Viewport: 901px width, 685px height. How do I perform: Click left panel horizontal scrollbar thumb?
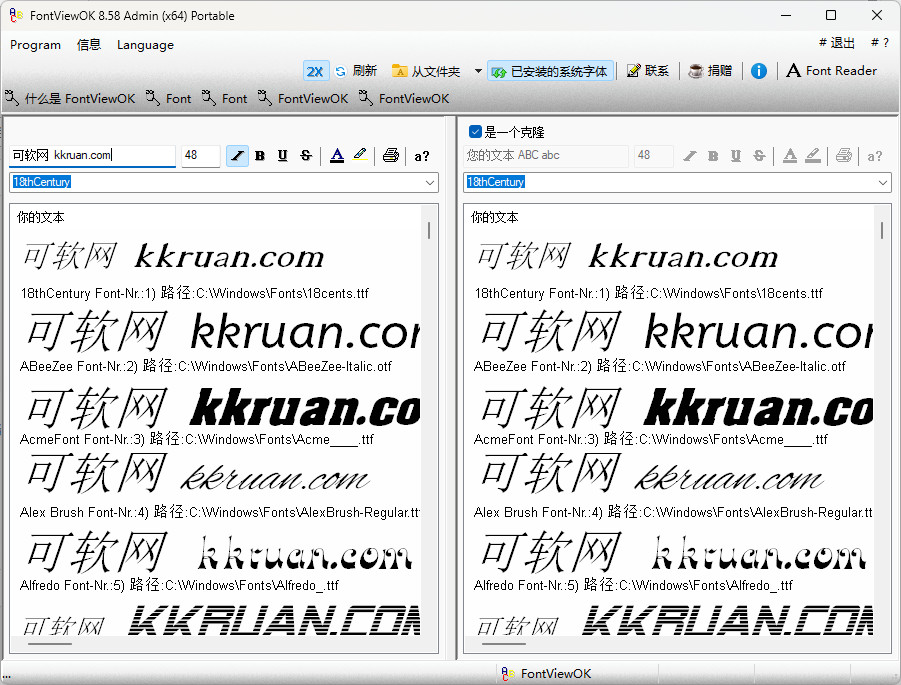pos(49,644)
